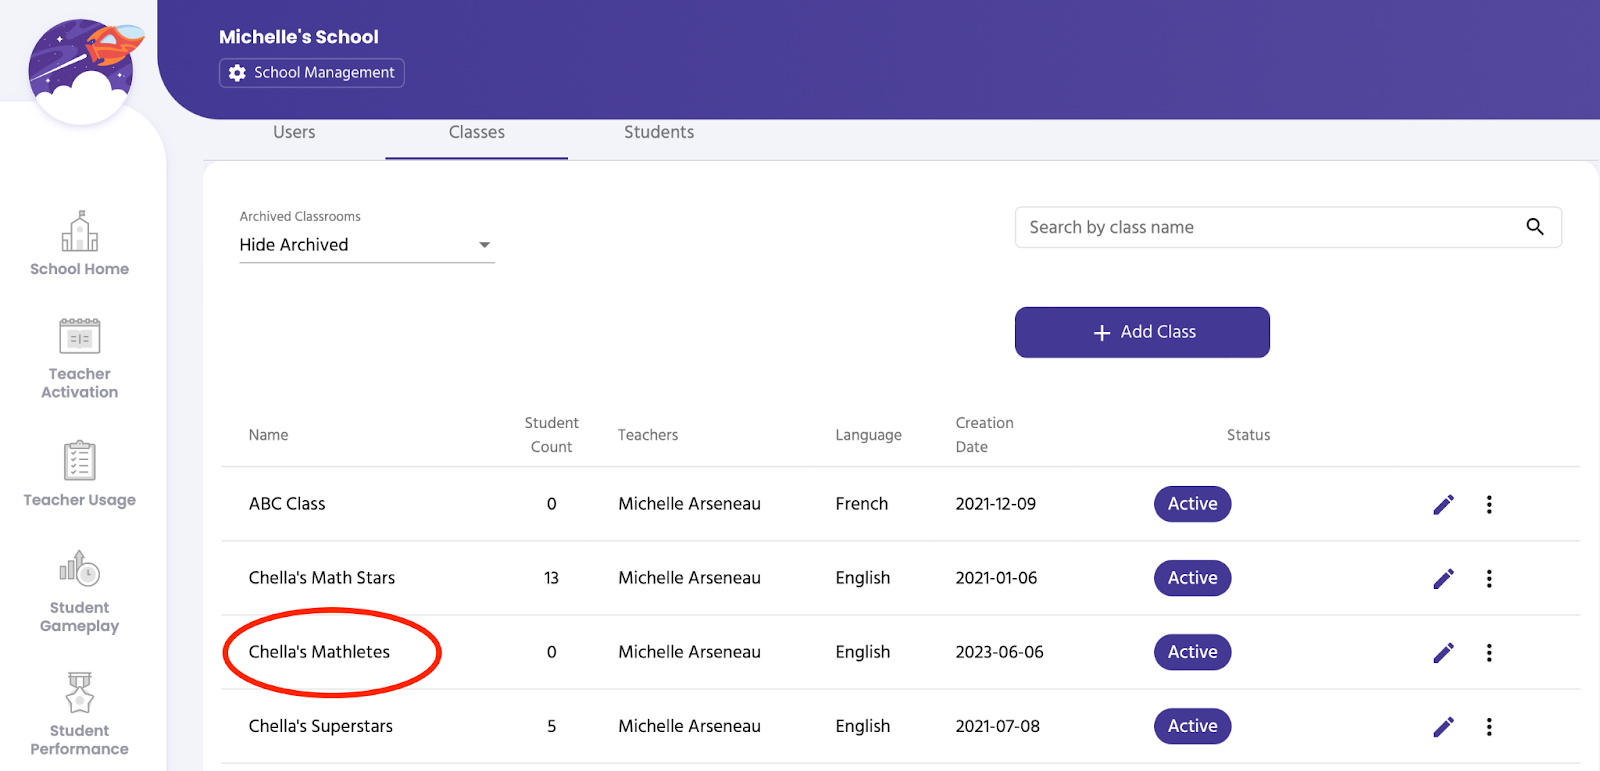Viewport: 1600px width, 771px height.
Task: Open Student Gameplay section
Action: click(79, 591)
